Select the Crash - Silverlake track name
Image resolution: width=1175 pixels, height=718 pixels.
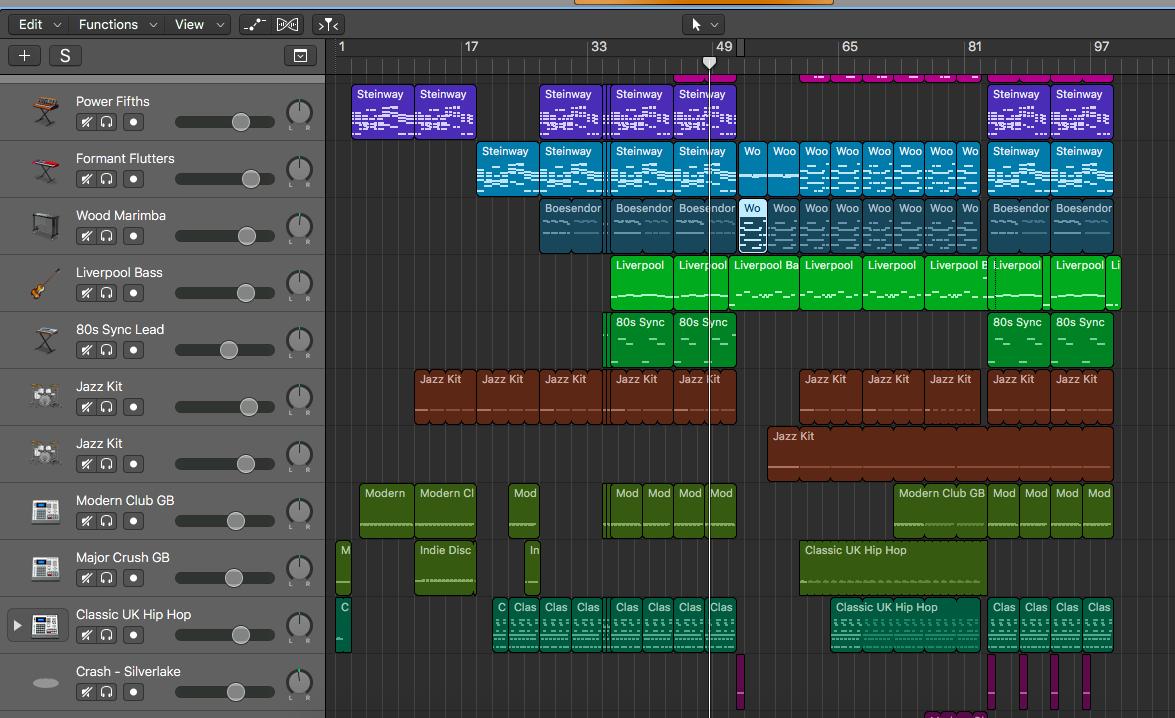pyautogui.click(x=128, y=671)
